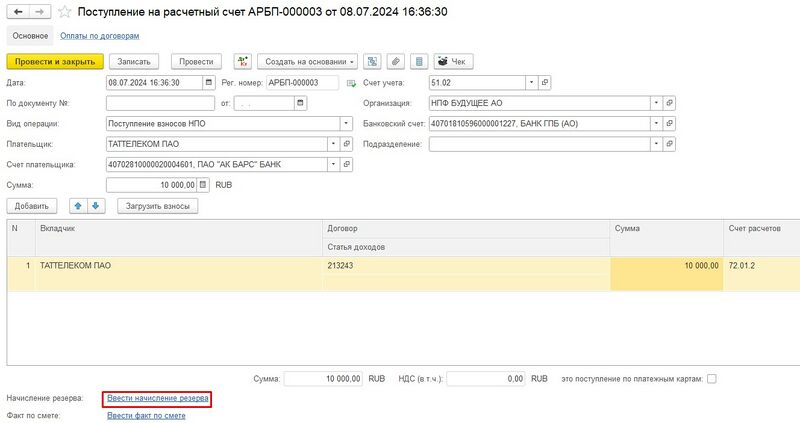Screen dimensions: 800x423
Task: Click the Загрузить взносы button
Action: [158, 206]
